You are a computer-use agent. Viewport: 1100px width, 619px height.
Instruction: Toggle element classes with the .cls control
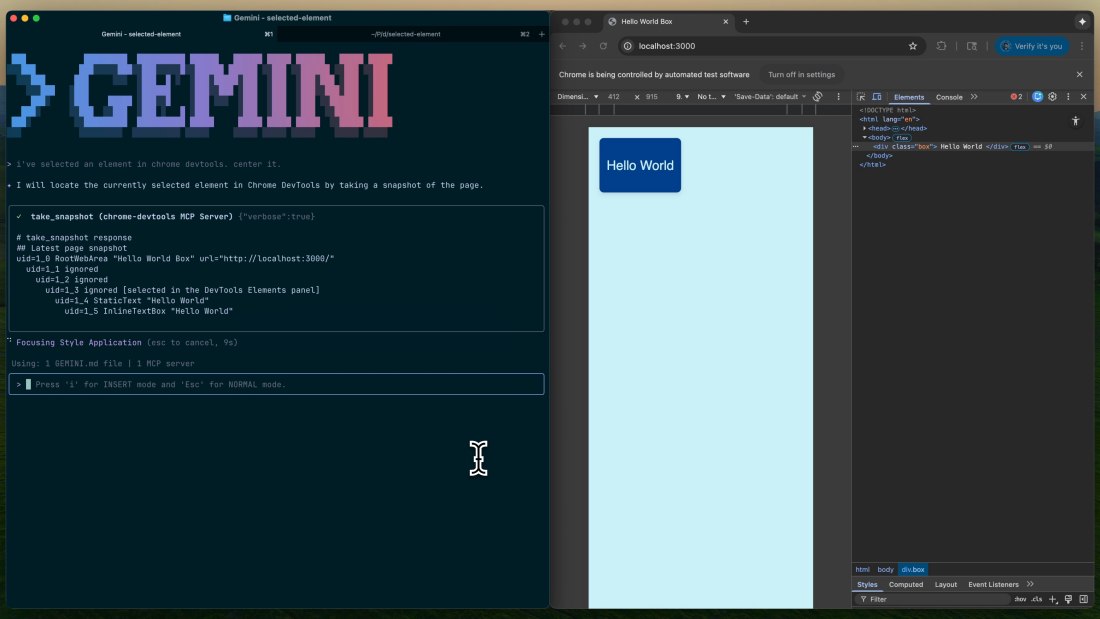[1036, 597]
